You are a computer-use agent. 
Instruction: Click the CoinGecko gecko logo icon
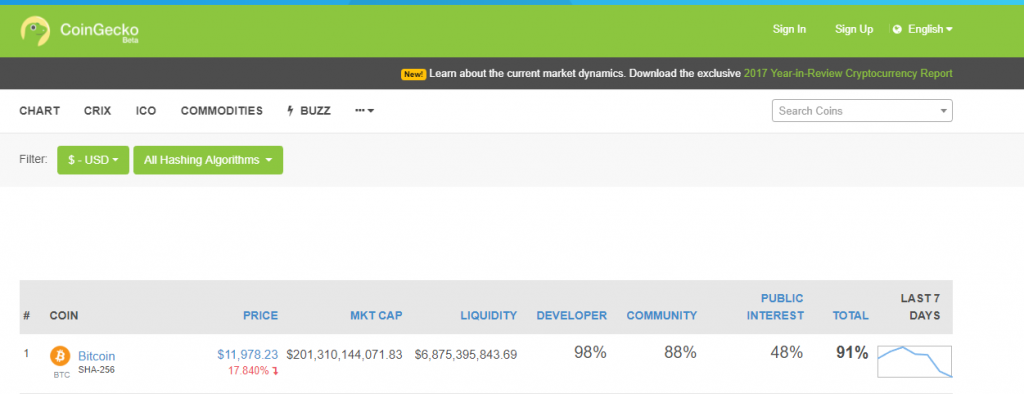[35, 31]
